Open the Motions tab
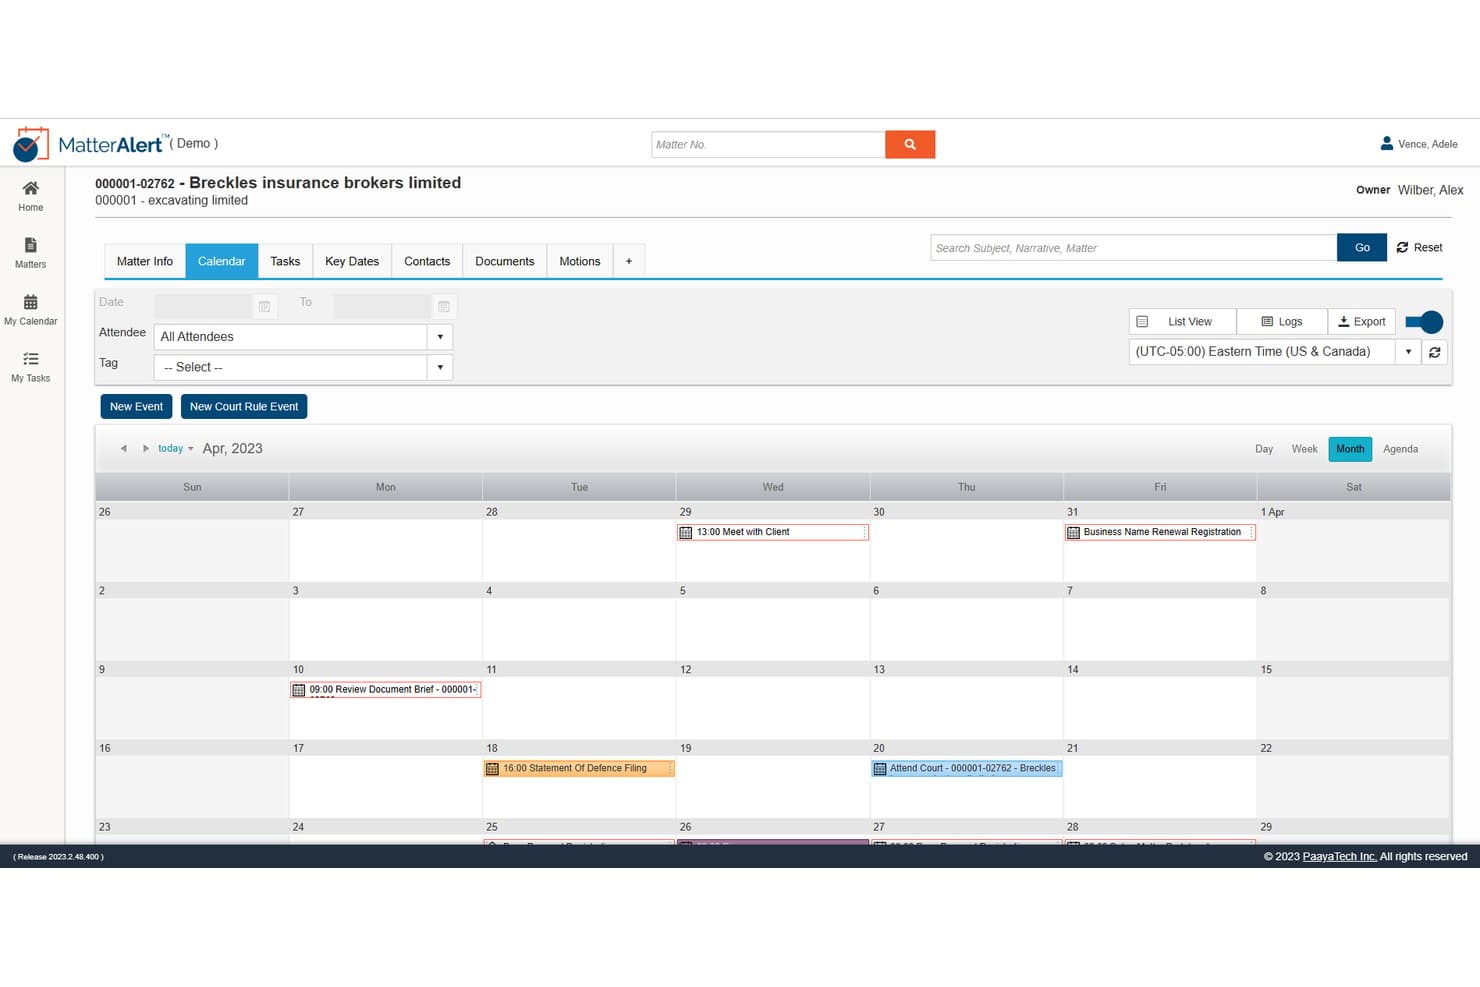1480x987 pixels. click(x=580, y=261)
